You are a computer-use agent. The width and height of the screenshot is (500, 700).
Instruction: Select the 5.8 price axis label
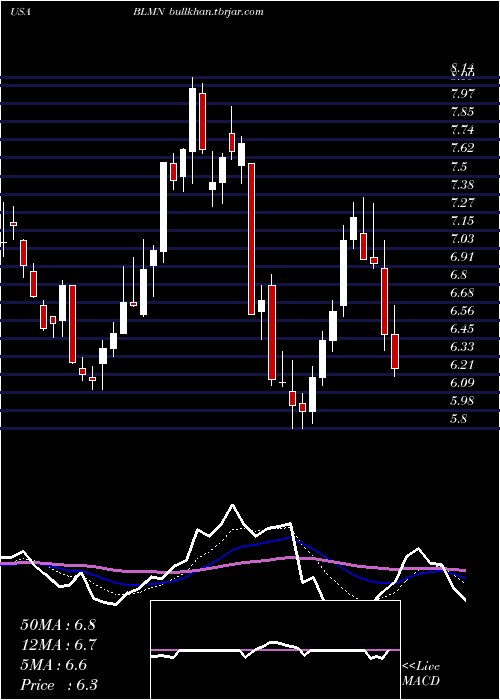(x=459, y=419)
